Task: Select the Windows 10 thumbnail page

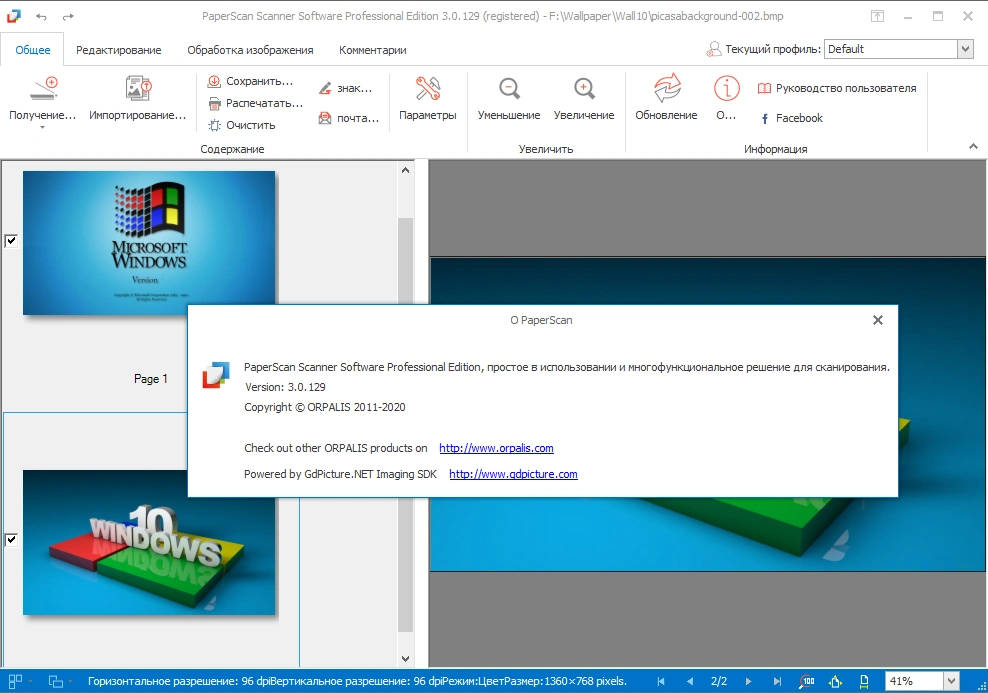Action: pyautogui.click(x=149, y=542)
